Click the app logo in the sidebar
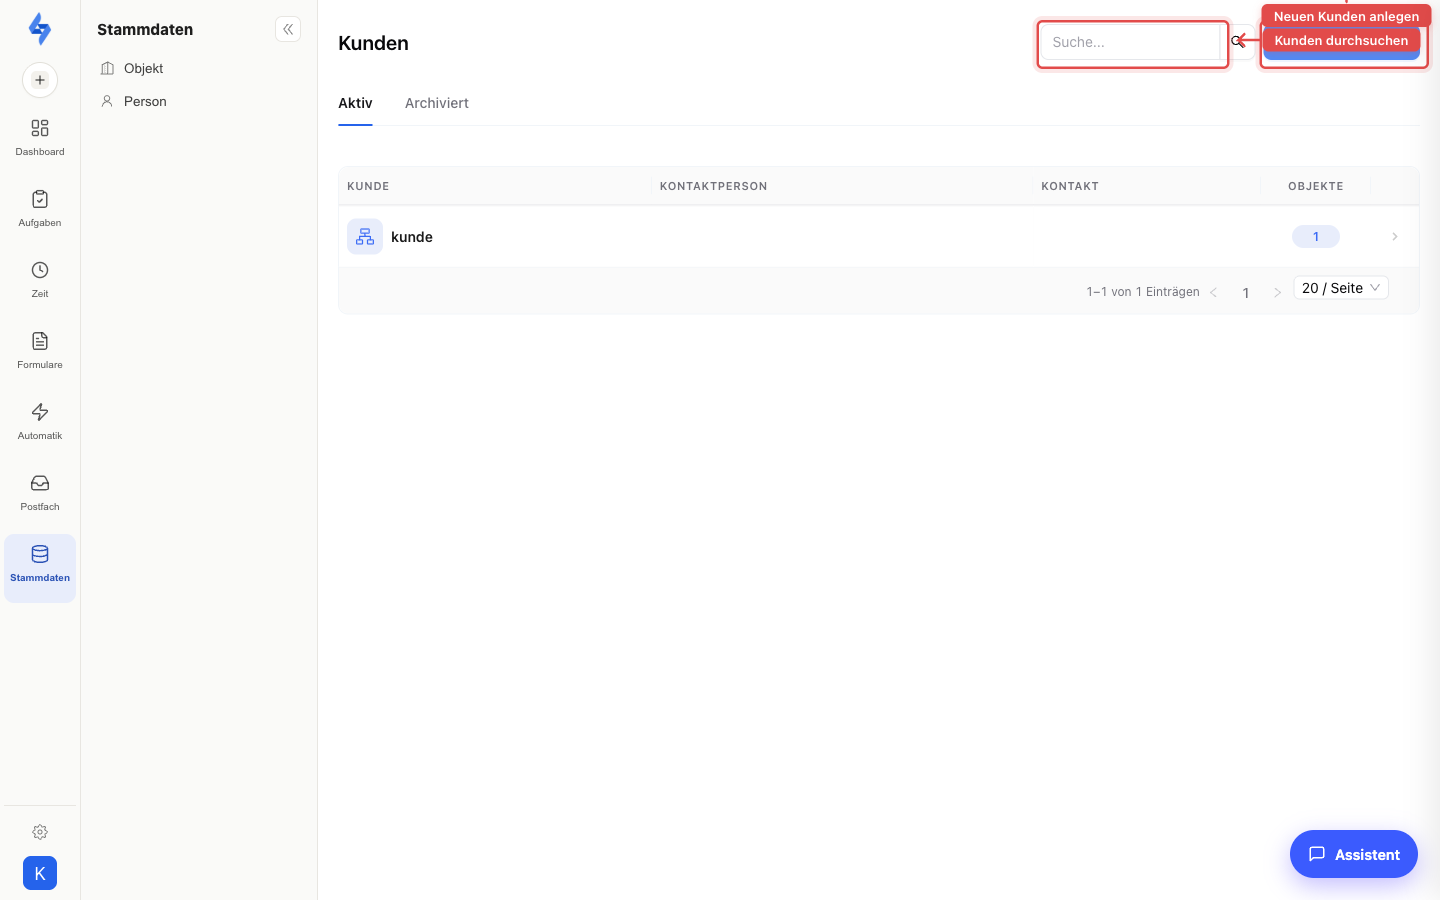The height and width of the screenshot is (900, 1440). [40, 29]
